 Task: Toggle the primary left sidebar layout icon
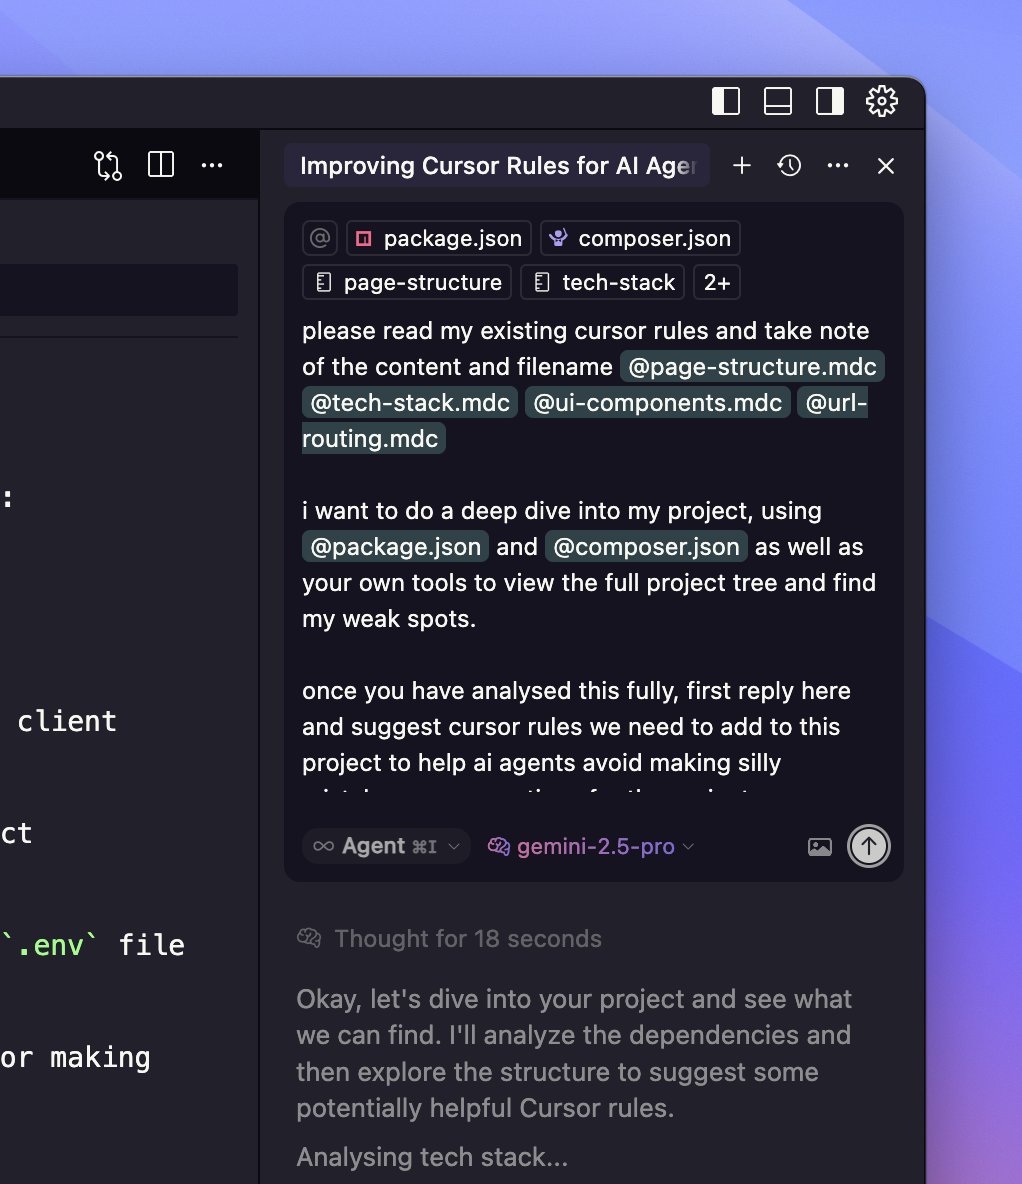(x=726, y=101)
